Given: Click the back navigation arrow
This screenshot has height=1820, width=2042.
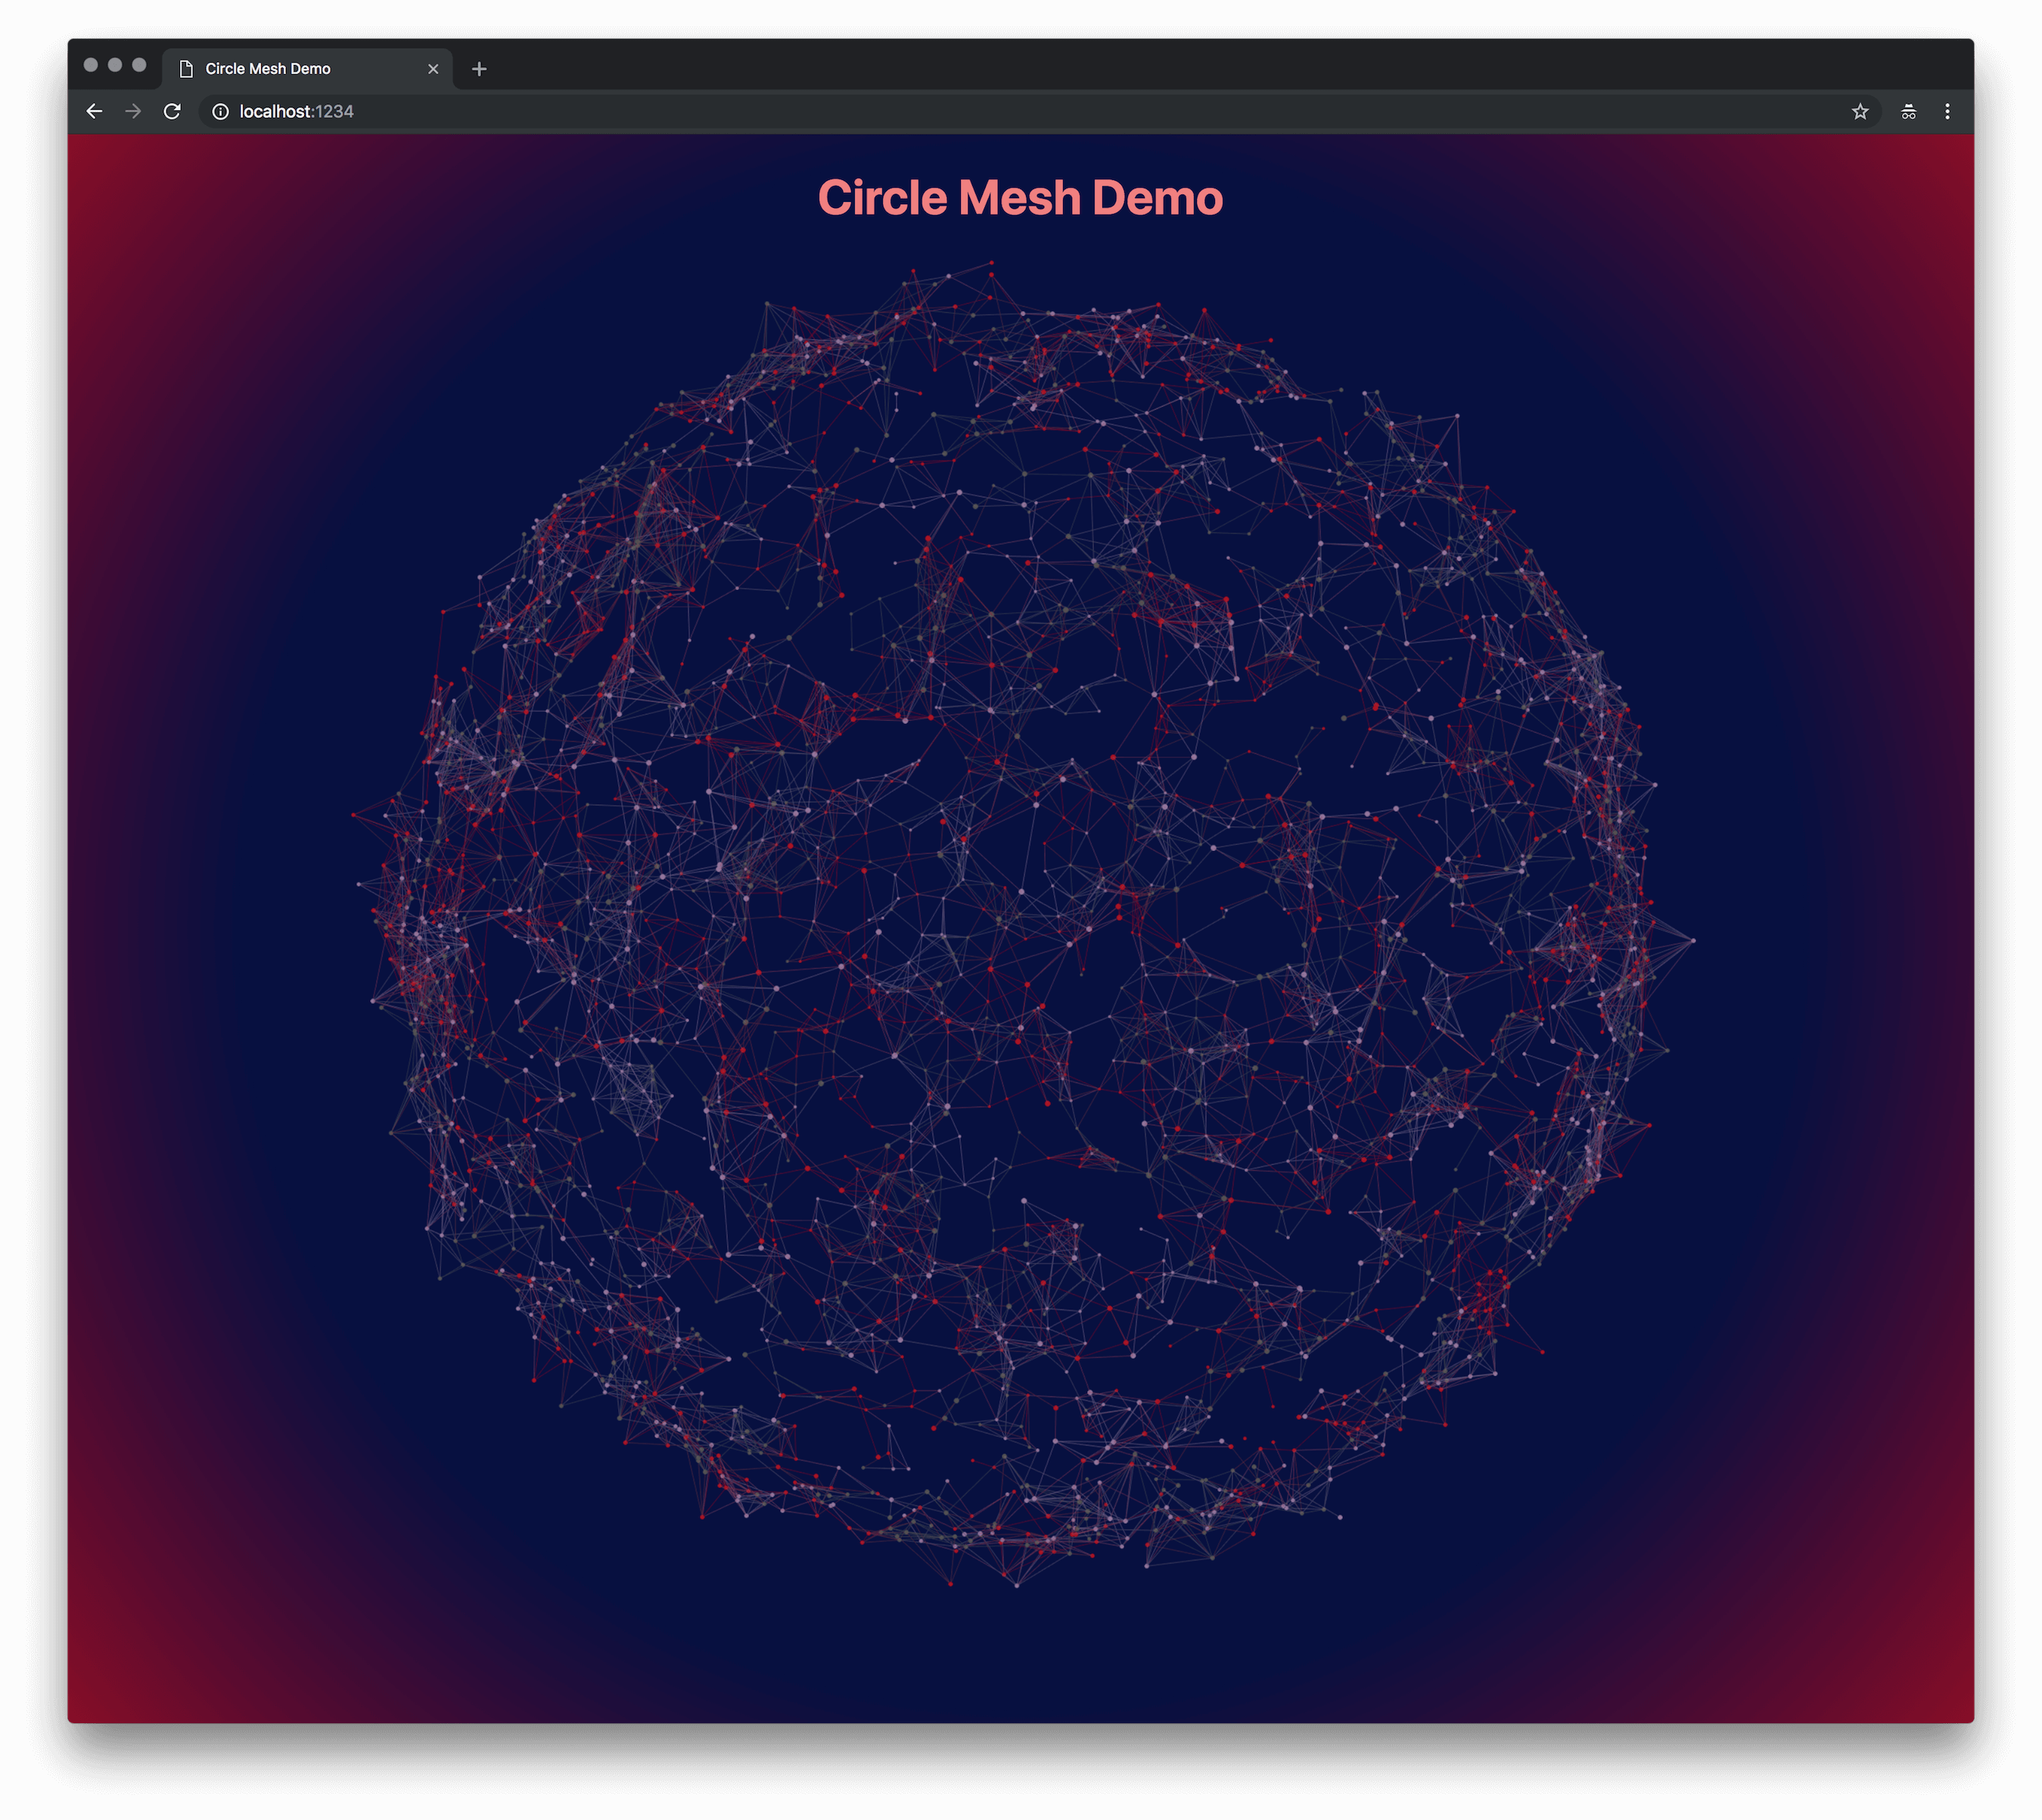Looking at the screenshot, I should [95, 111].
